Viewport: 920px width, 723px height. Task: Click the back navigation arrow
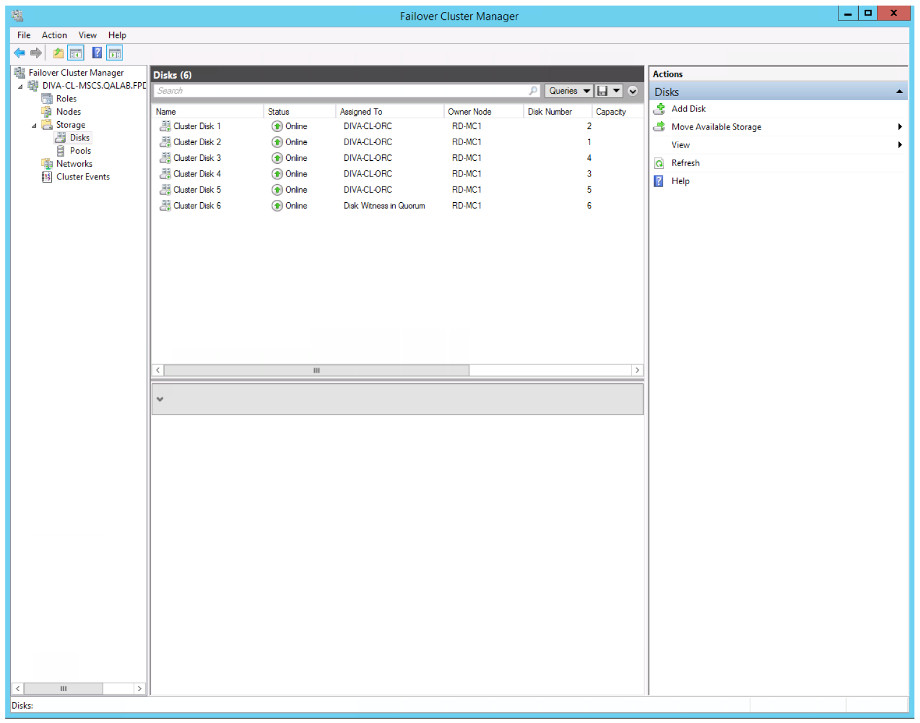(x=19, y=53)
